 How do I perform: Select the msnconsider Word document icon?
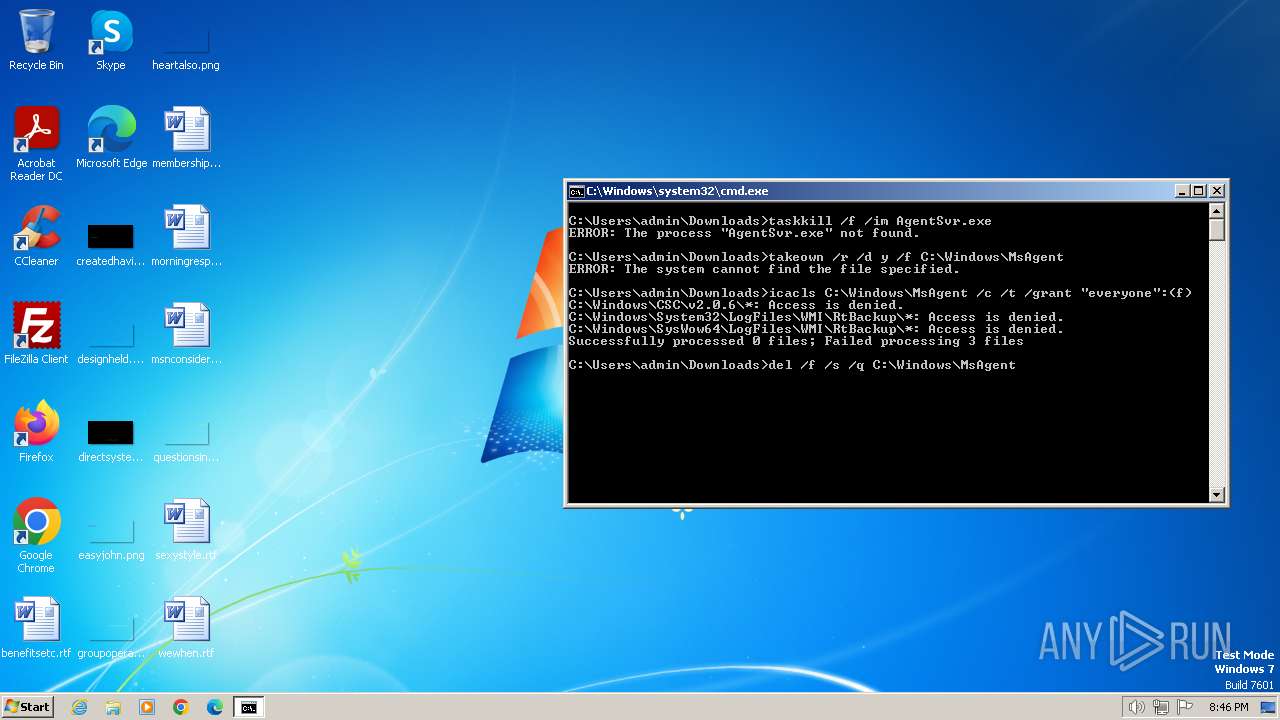coord(186,333)
